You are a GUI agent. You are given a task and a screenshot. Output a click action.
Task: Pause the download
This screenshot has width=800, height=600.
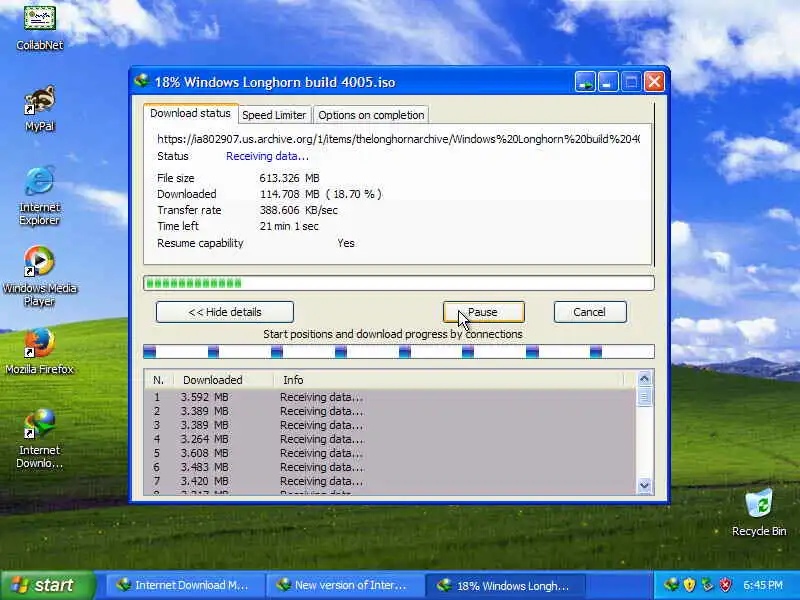tap(483, 312)
